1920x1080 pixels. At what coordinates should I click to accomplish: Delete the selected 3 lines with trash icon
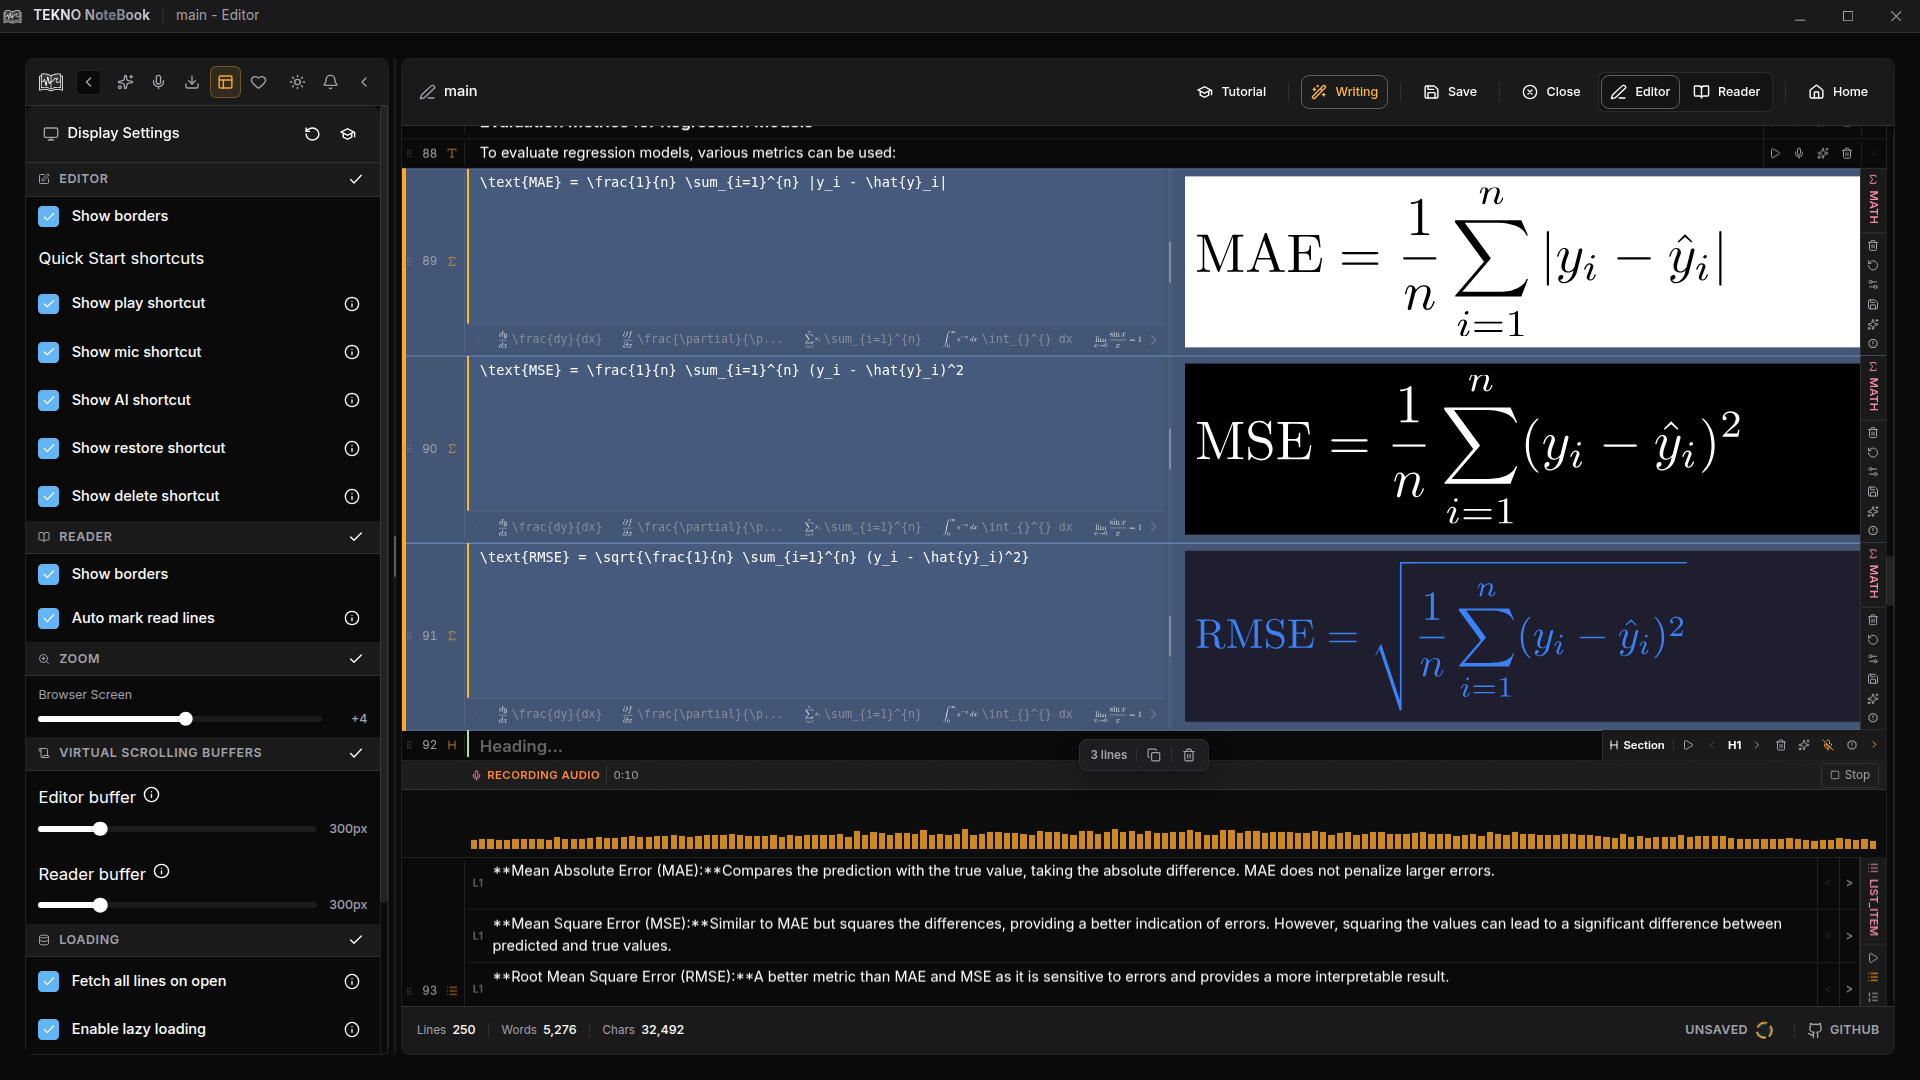(1189, 755)
